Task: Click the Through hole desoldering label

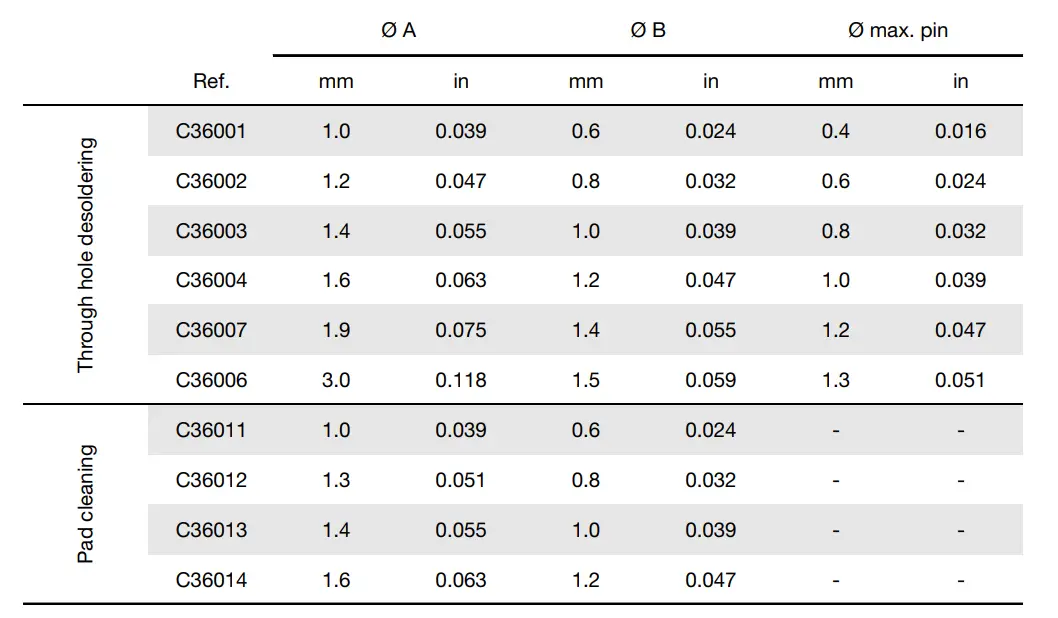Action: tap(86, 255)
